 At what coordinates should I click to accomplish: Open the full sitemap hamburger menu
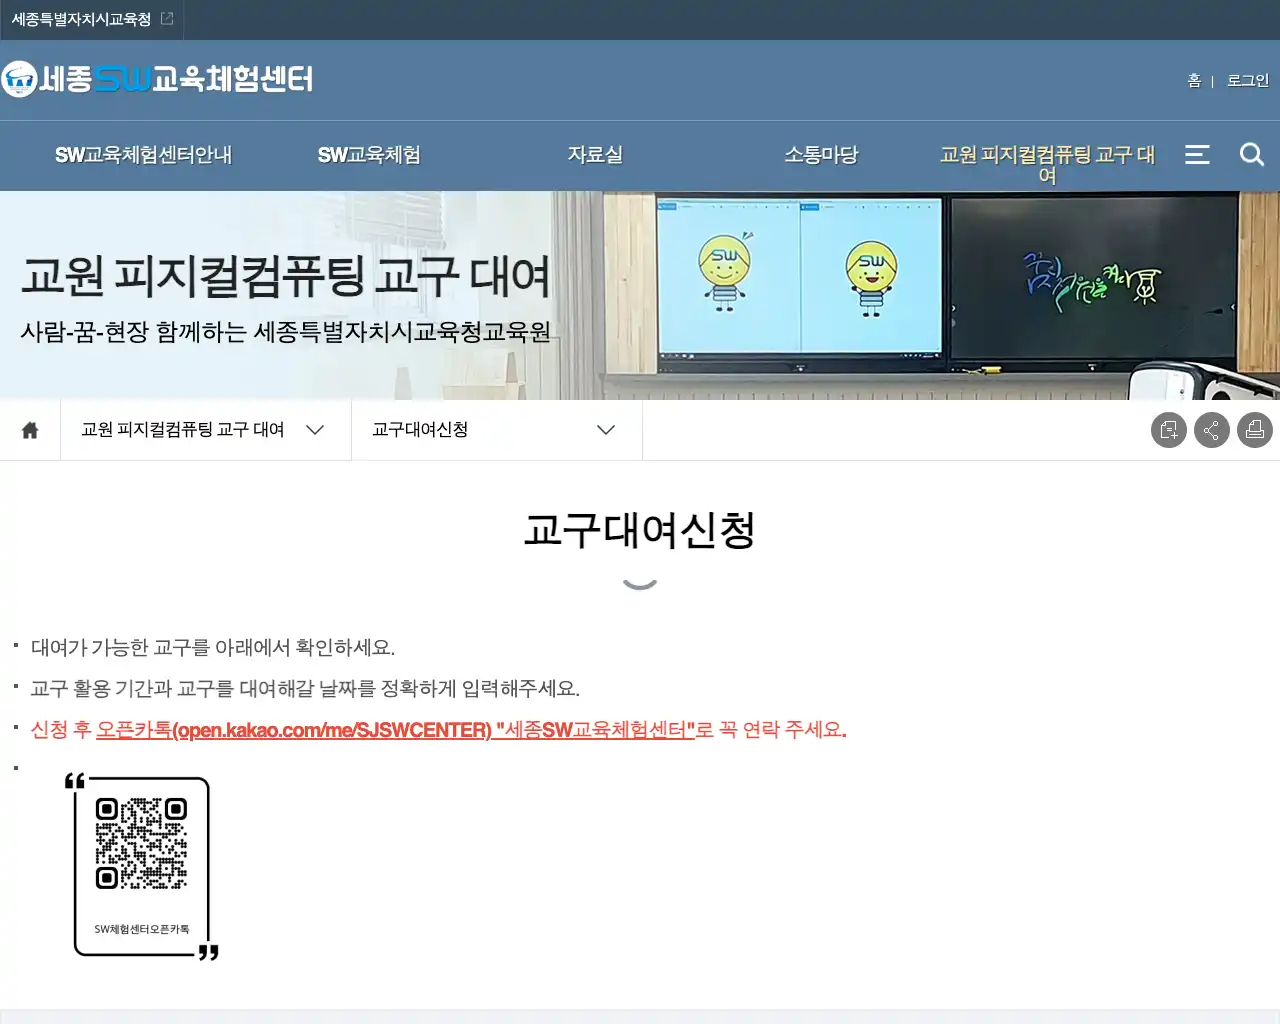1197,154
